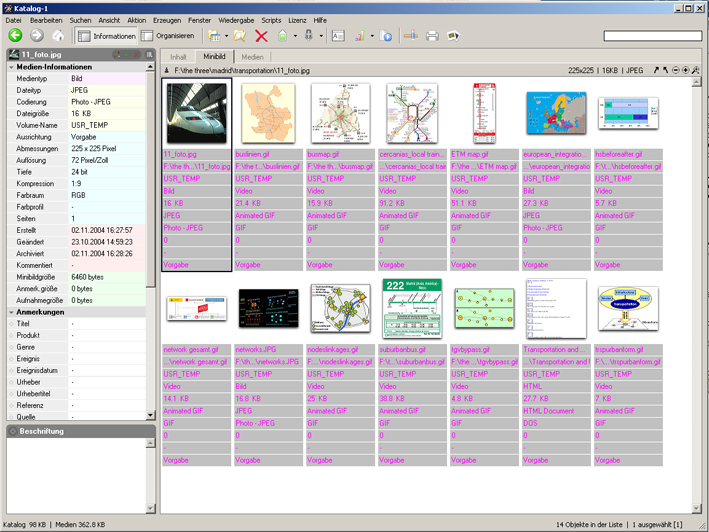The height and width of the screenshot is (532, 709).
Task: Click scroll down arrow of thumbnail view
Action: pos(697,508)
